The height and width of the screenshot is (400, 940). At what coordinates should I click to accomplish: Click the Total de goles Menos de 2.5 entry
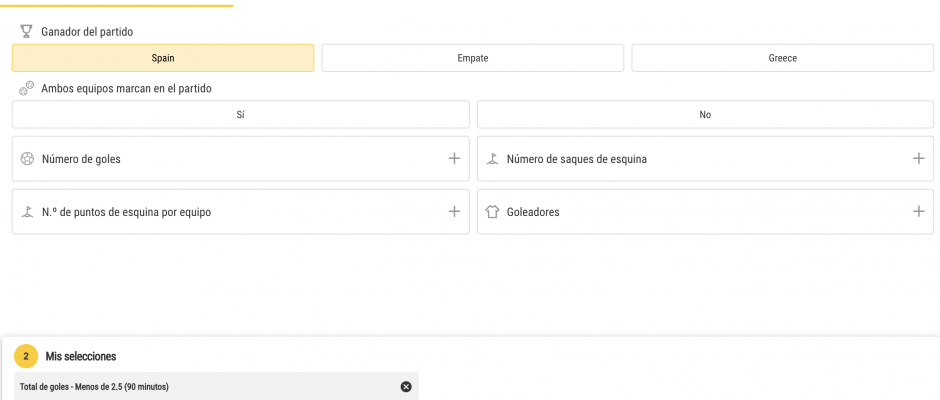[x=216, y=387]
